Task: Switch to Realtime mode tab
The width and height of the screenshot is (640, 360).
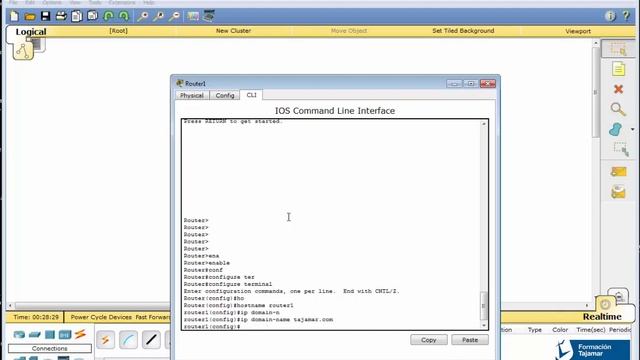Action: coord(602,317)
